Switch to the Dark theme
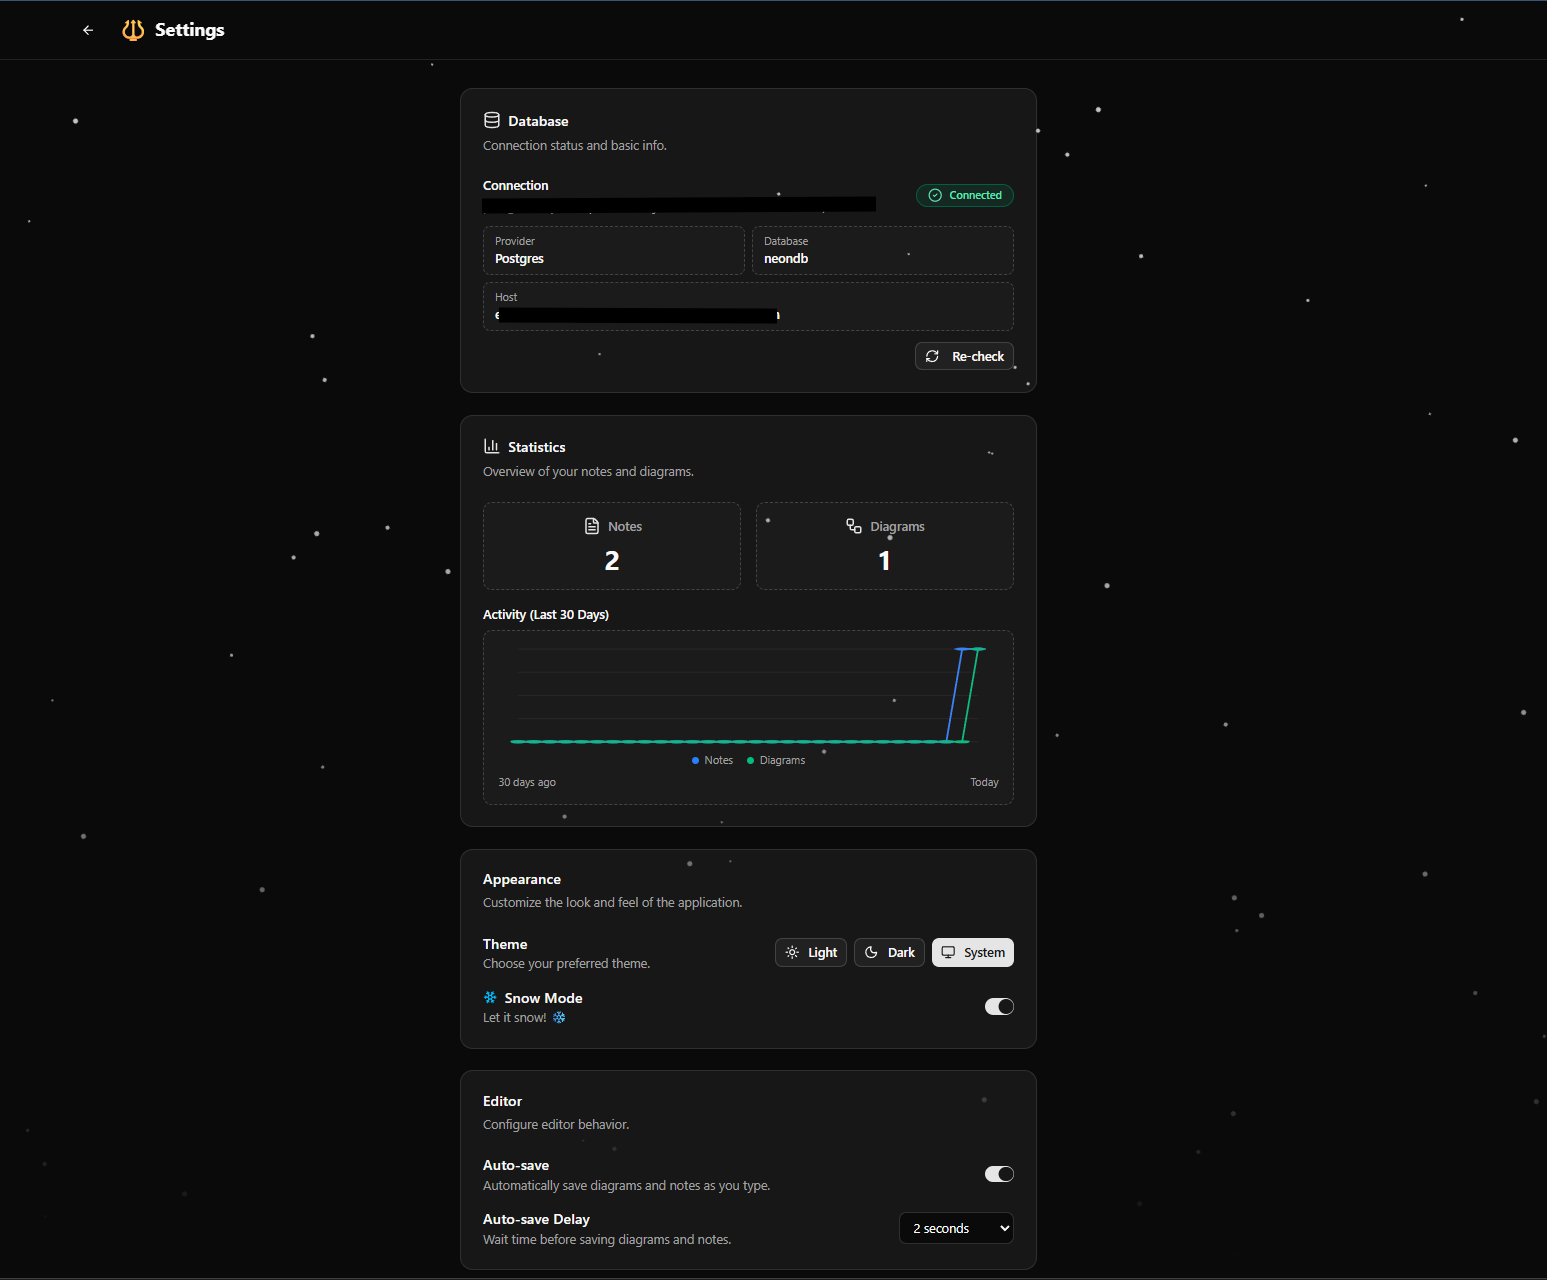Image resolution: width=1547 pixels, height=1280 pixels. (889, 953)
